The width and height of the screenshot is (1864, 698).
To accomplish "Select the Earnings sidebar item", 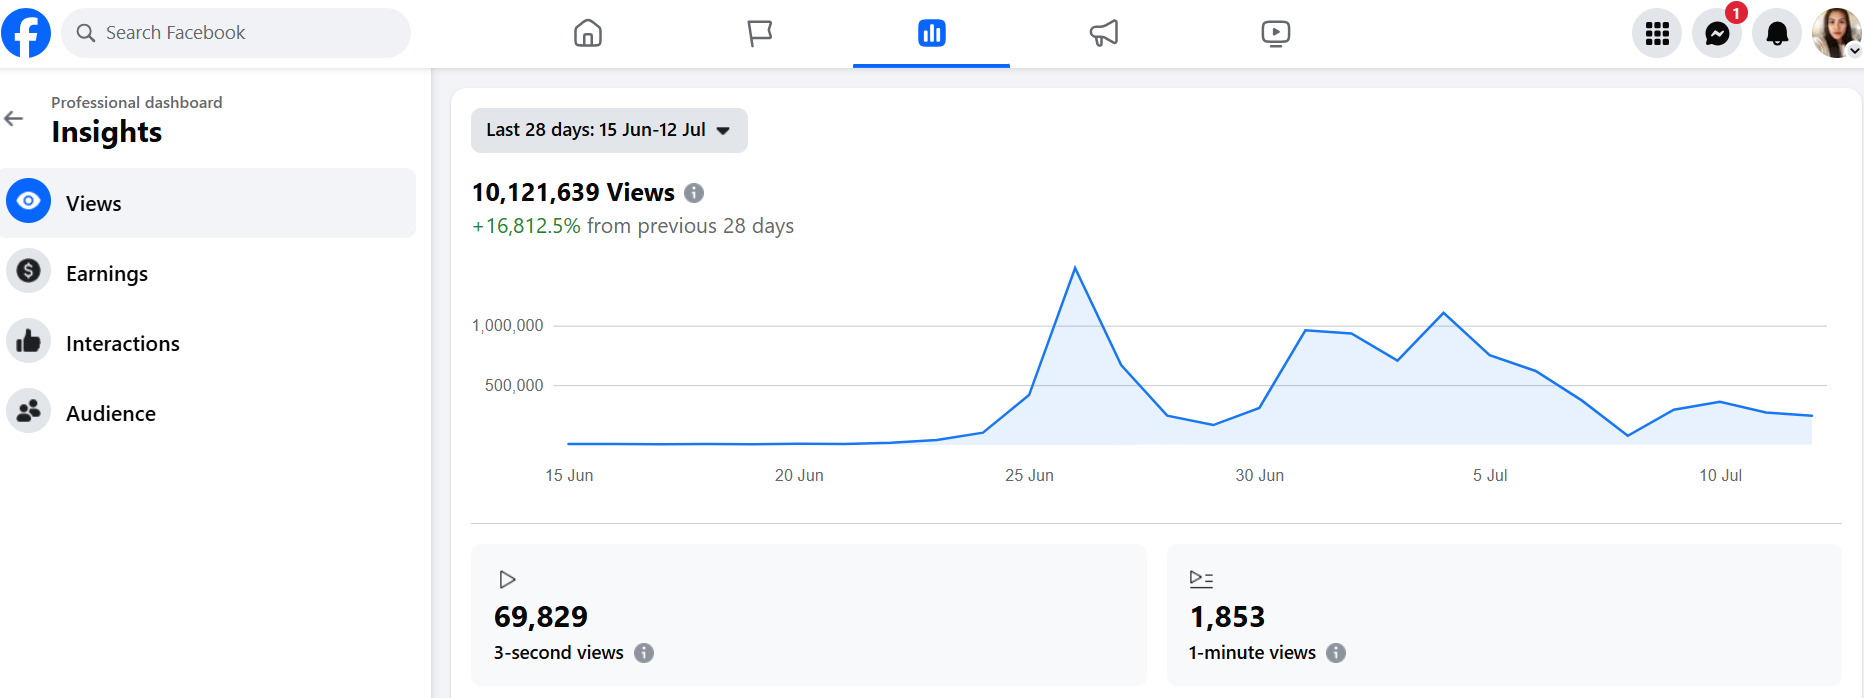I will [106, 273].
